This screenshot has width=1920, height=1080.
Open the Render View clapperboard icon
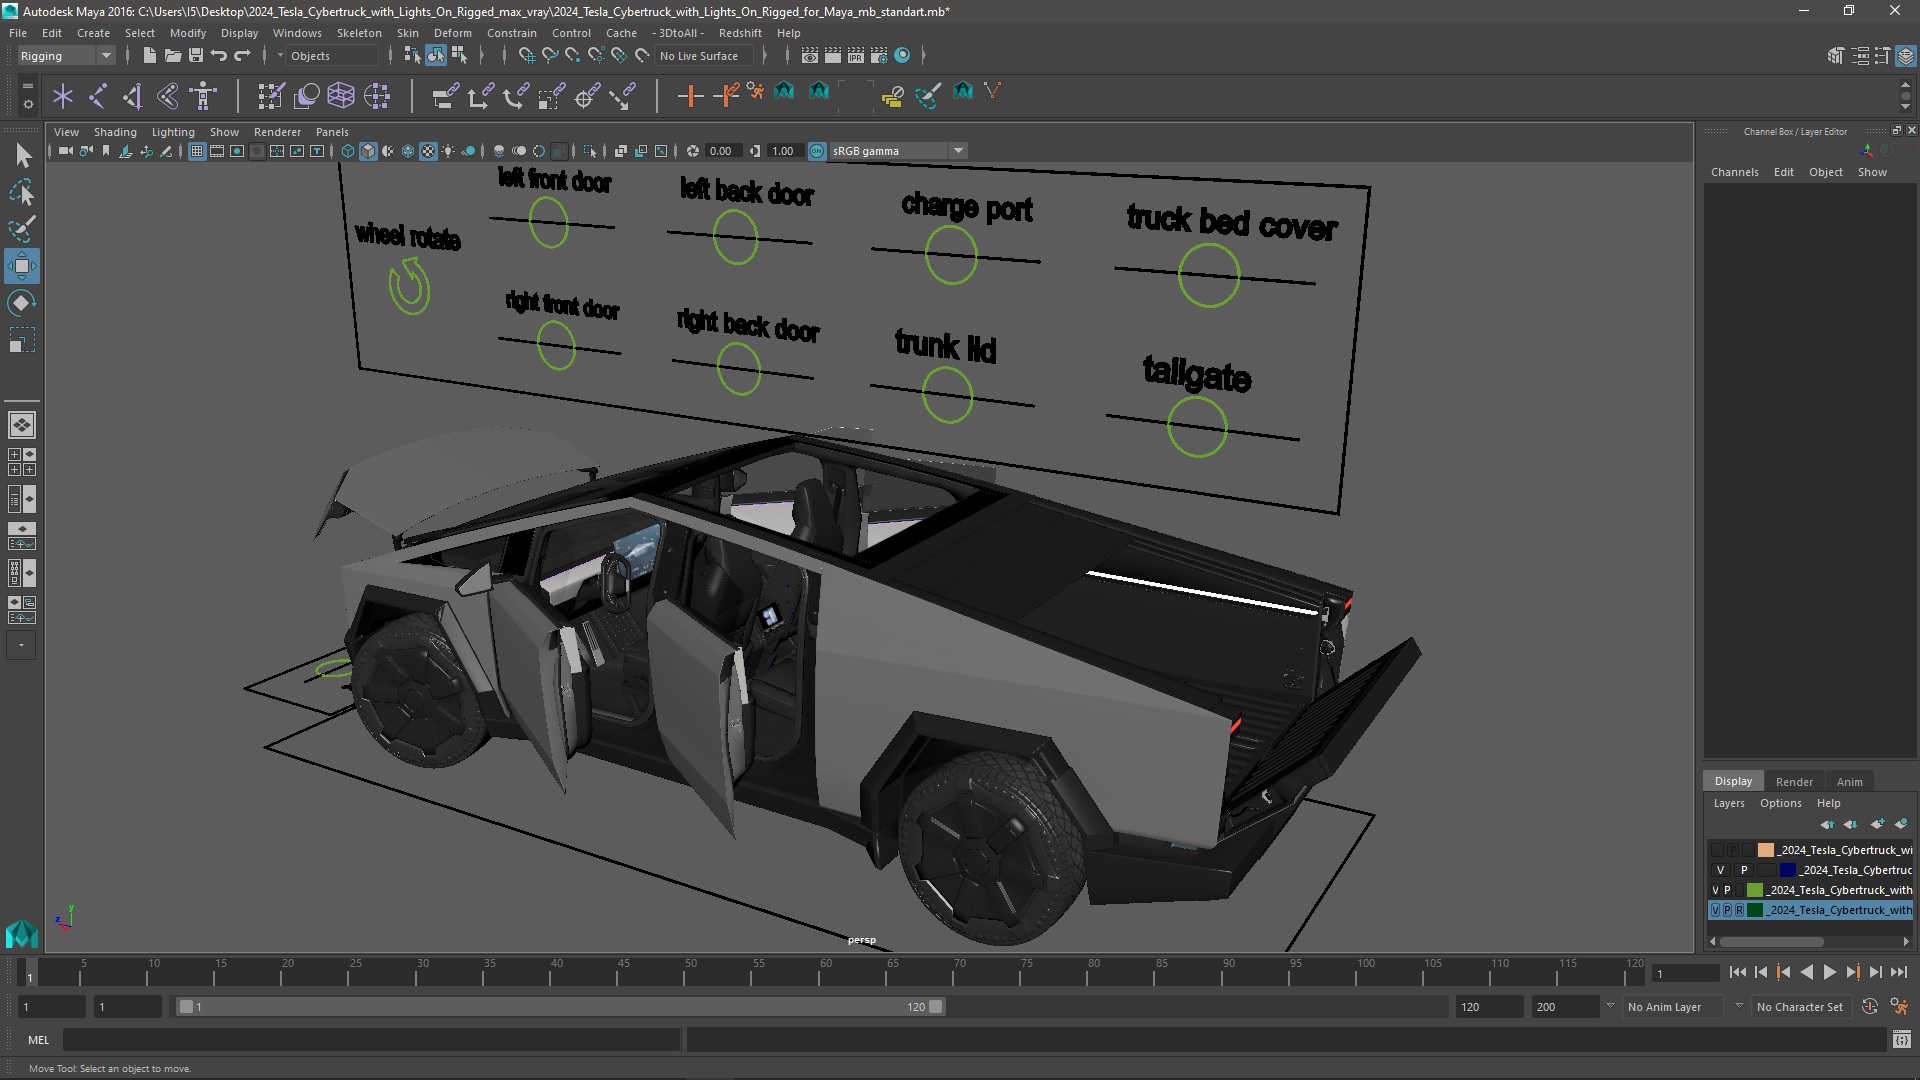click(809, 56)
